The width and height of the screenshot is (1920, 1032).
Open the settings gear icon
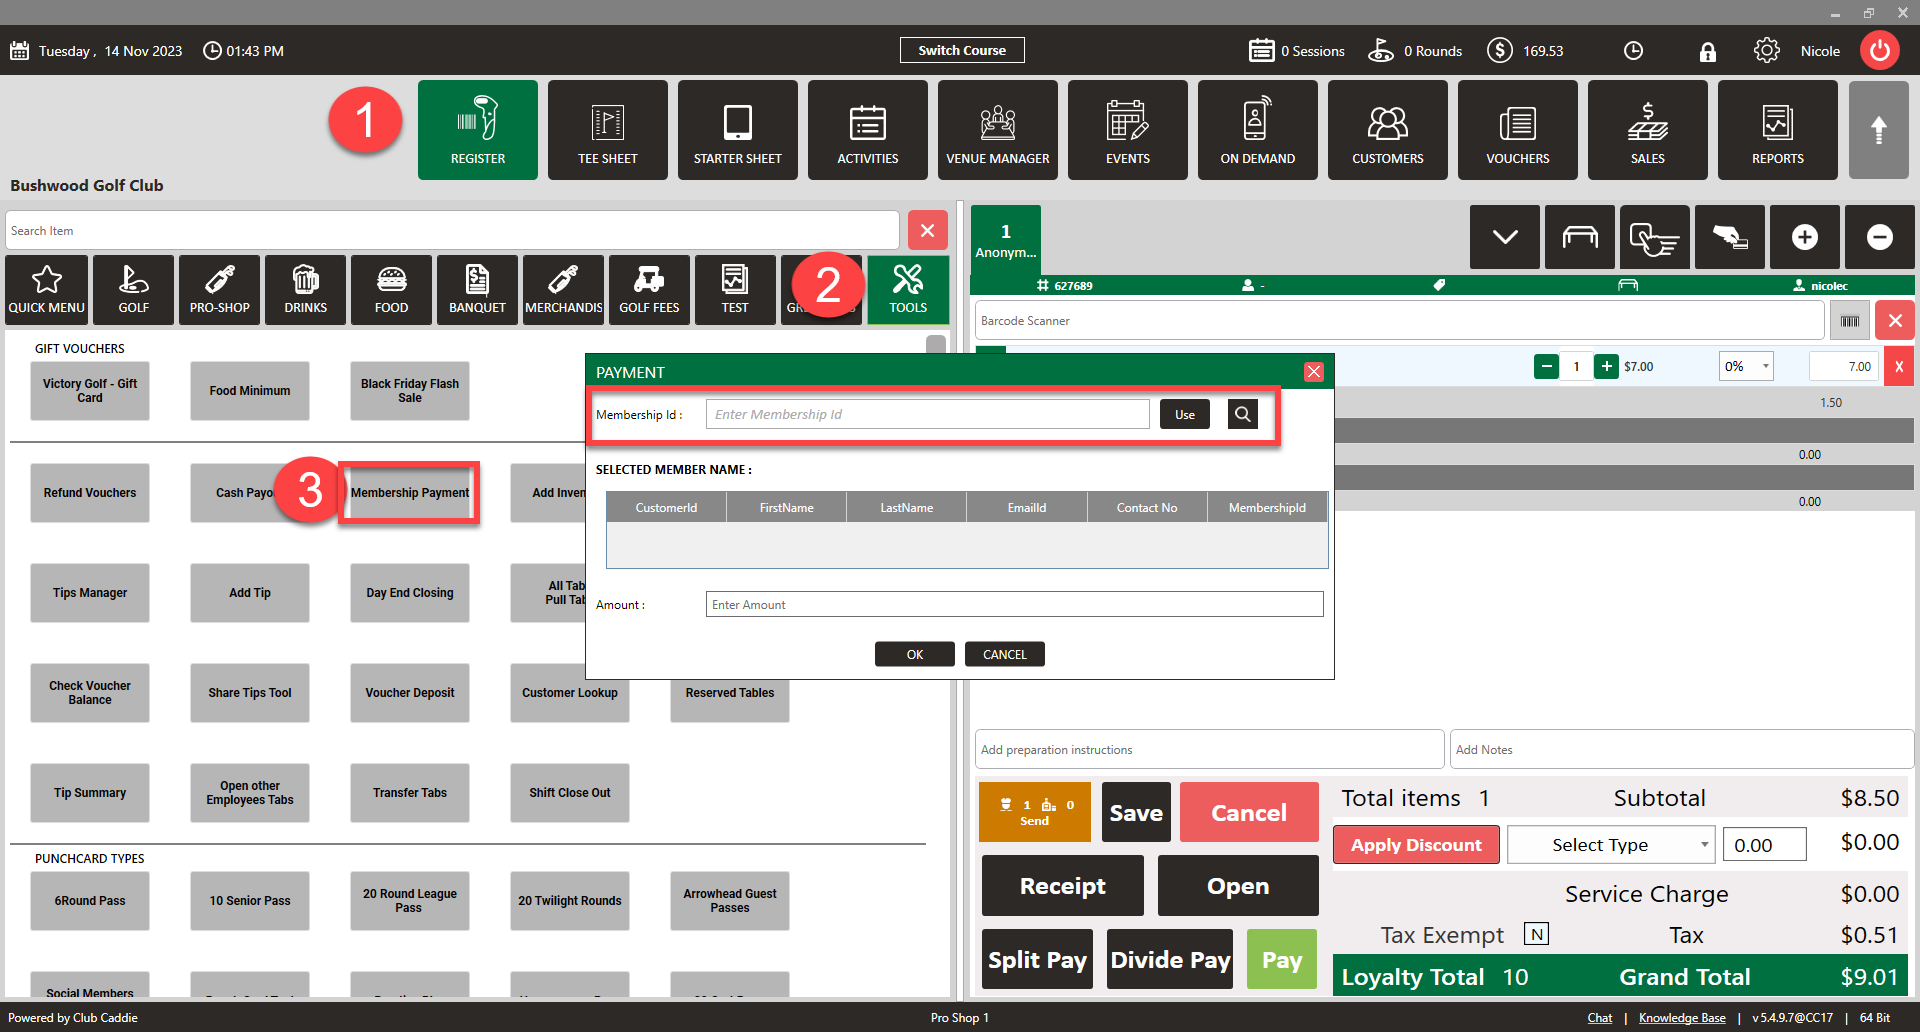(1766, 51)
